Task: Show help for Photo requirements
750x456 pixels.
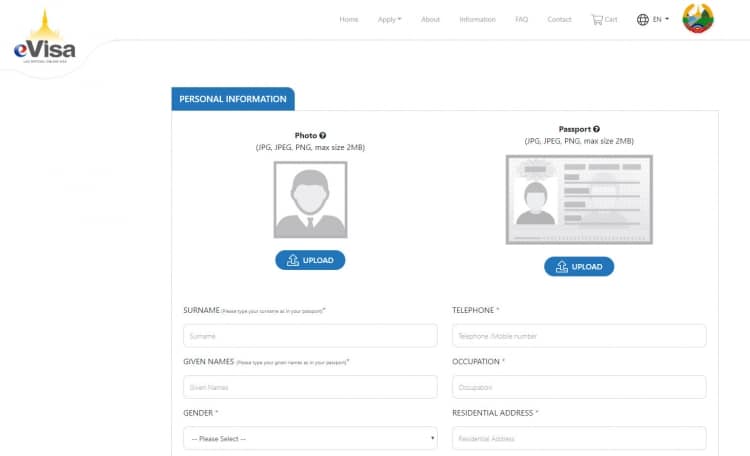Action: pyautogui.click(x=323, y=135)
